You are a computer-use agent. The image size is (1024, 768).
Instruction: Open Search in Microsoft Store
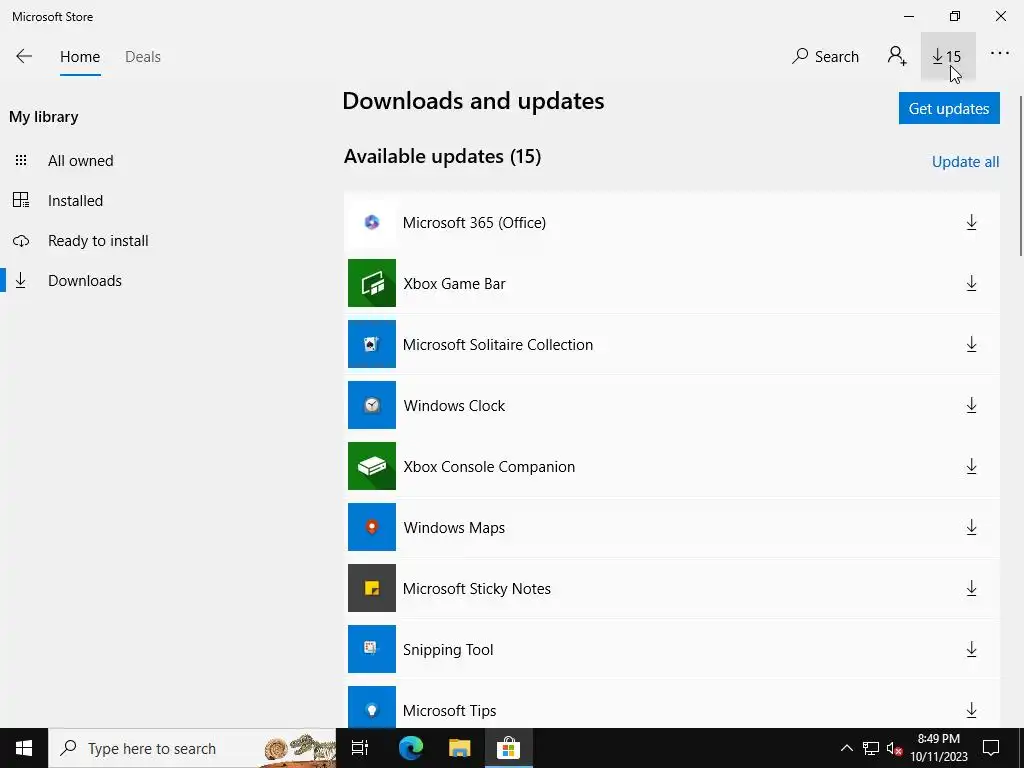(825, 57)
